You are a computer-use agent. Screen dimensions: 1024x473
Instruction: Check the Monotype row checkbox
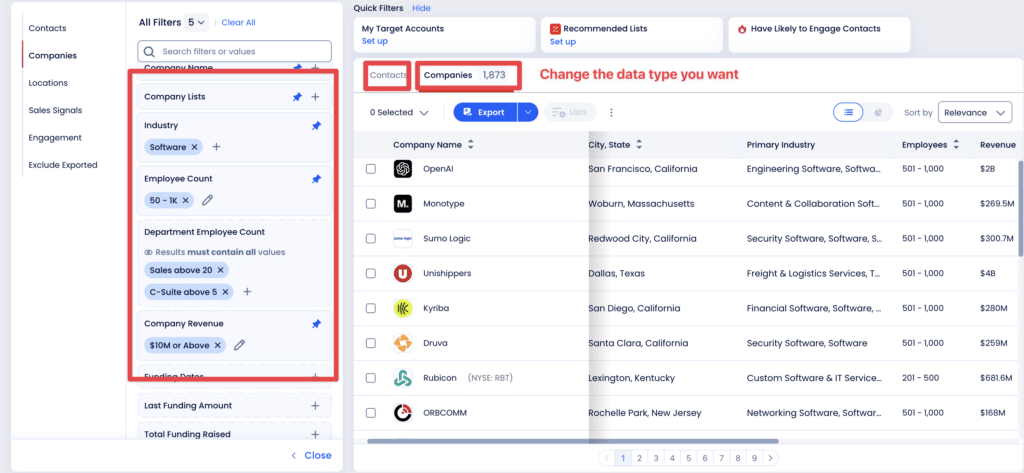pos(371,204)
